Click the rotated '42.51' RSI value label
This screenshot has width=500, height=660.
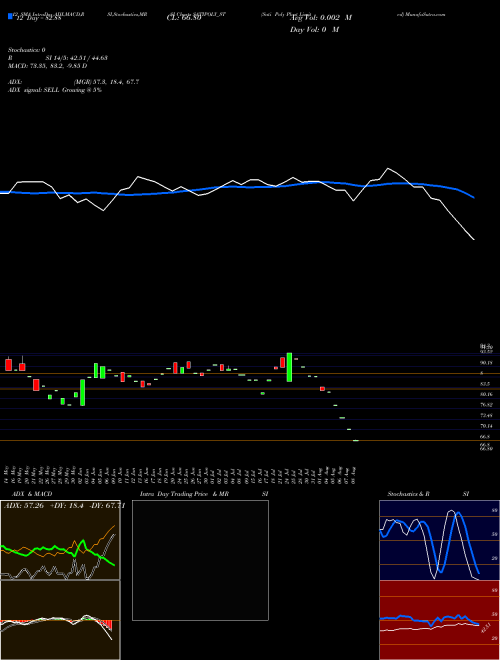484,628
